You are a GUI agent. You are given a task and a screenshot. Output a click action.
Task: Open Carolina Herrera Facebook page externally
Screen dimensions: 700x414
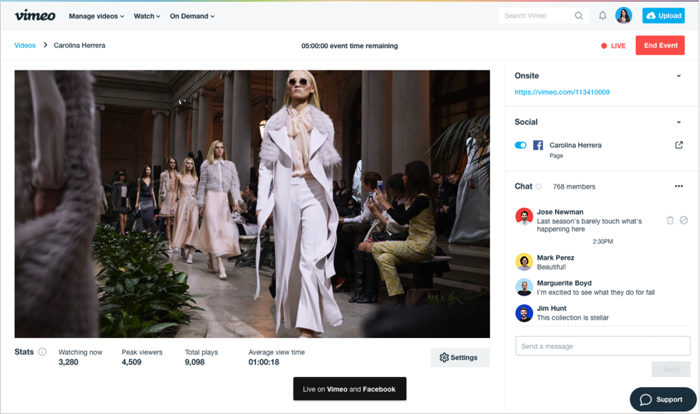coord(679,145)
